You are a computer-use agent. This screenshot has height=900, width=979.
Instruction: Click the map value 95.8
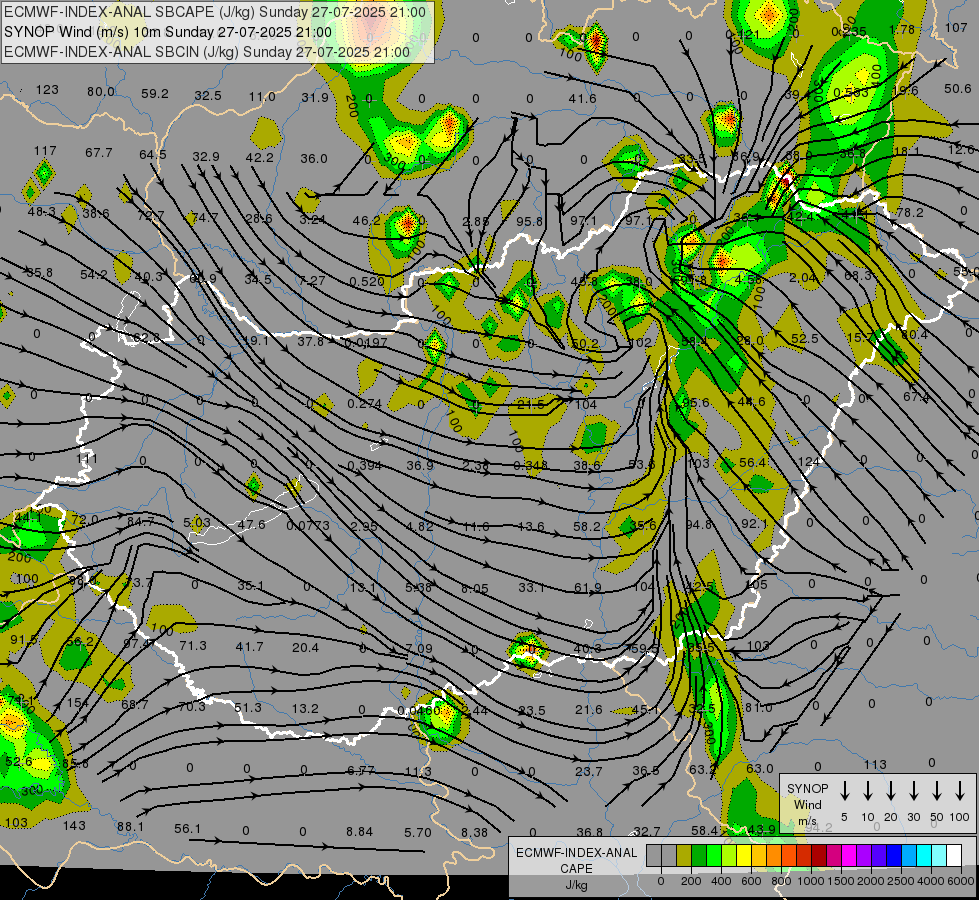(x=529, y=222)
